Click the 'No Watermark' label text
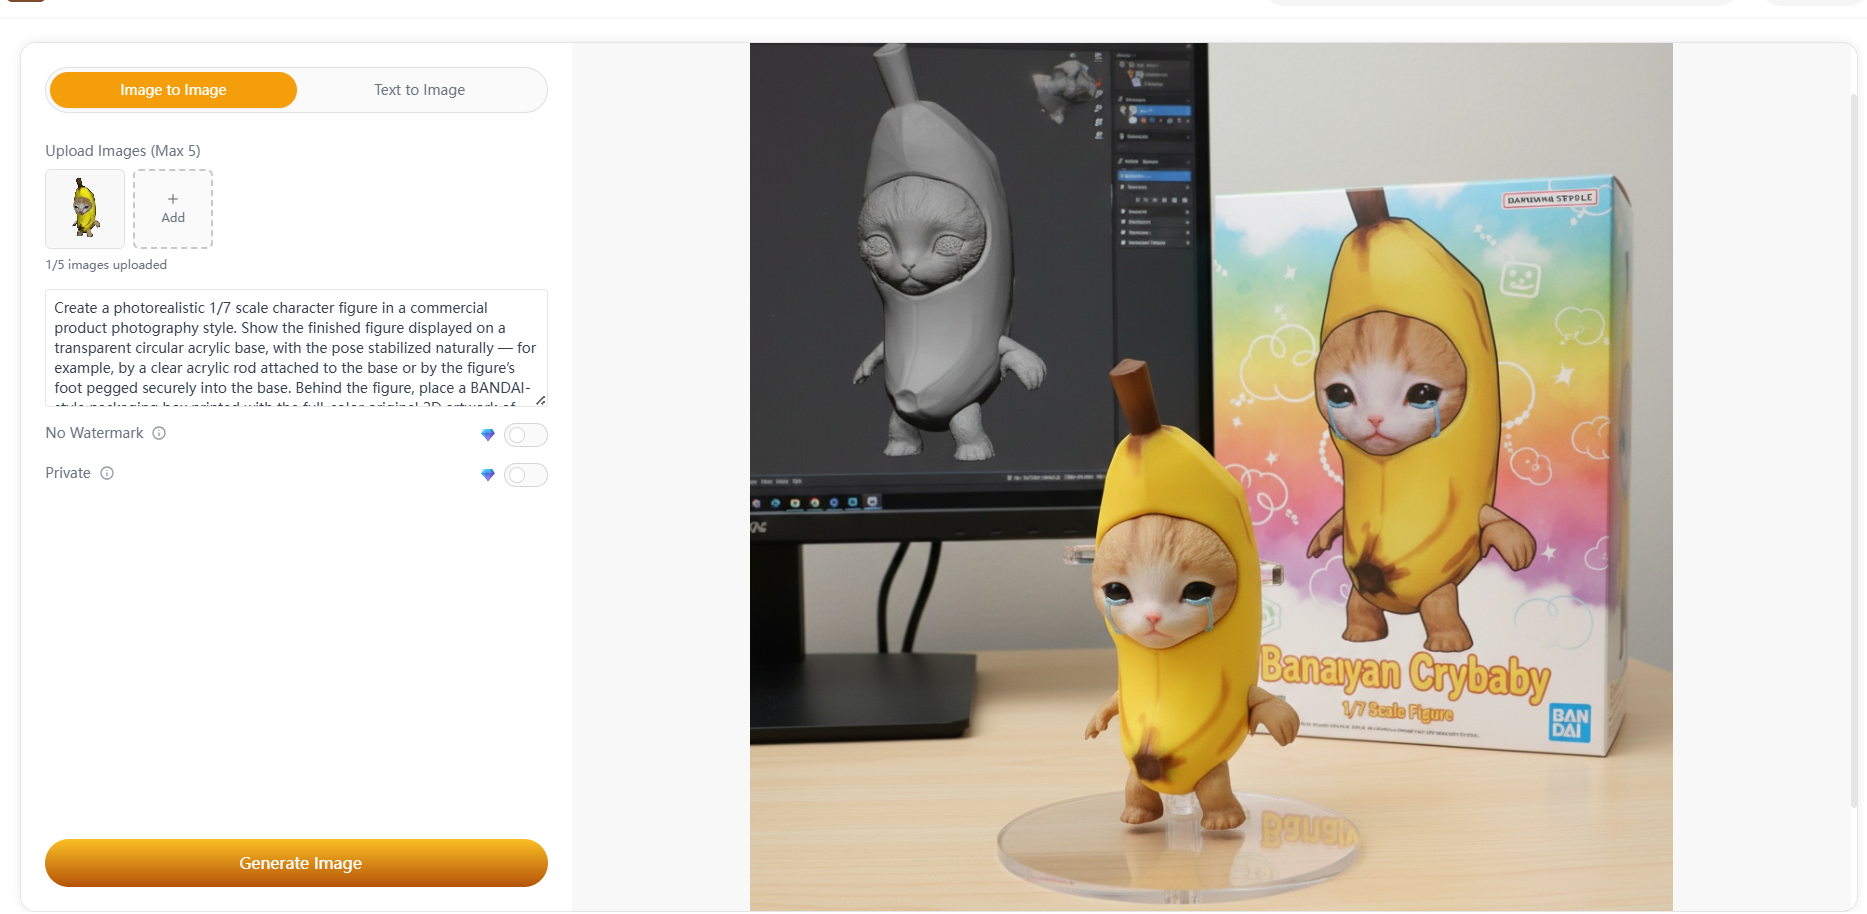This screenshot has width=1867, height=914. pyautogui.click(x=94, y=433)
